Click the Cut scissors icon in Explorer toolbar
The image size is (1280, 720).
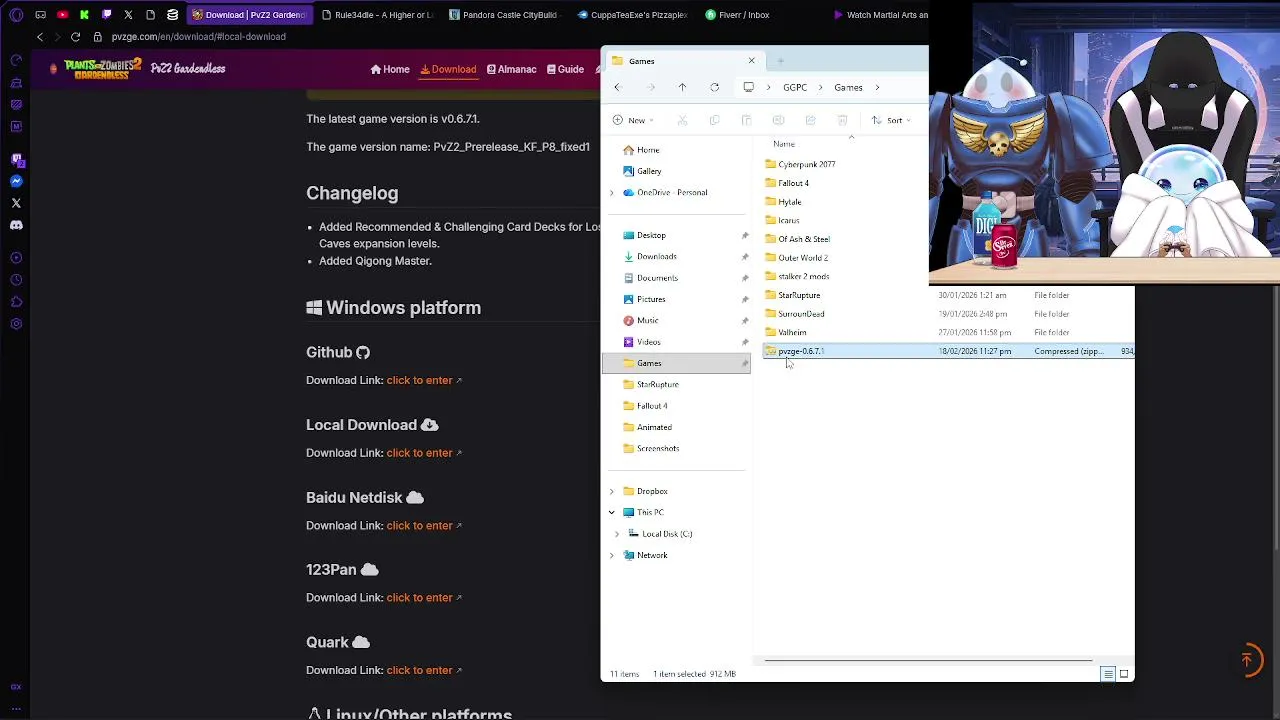click(x=682, y=120)
